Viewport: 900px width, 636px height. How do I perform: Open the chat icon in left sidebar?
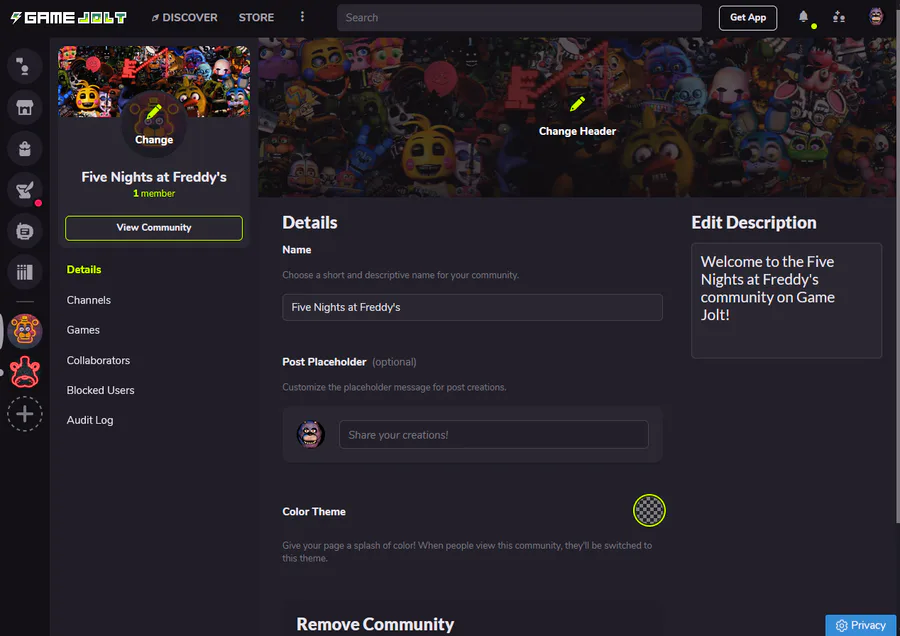click(x=25, y=66)
